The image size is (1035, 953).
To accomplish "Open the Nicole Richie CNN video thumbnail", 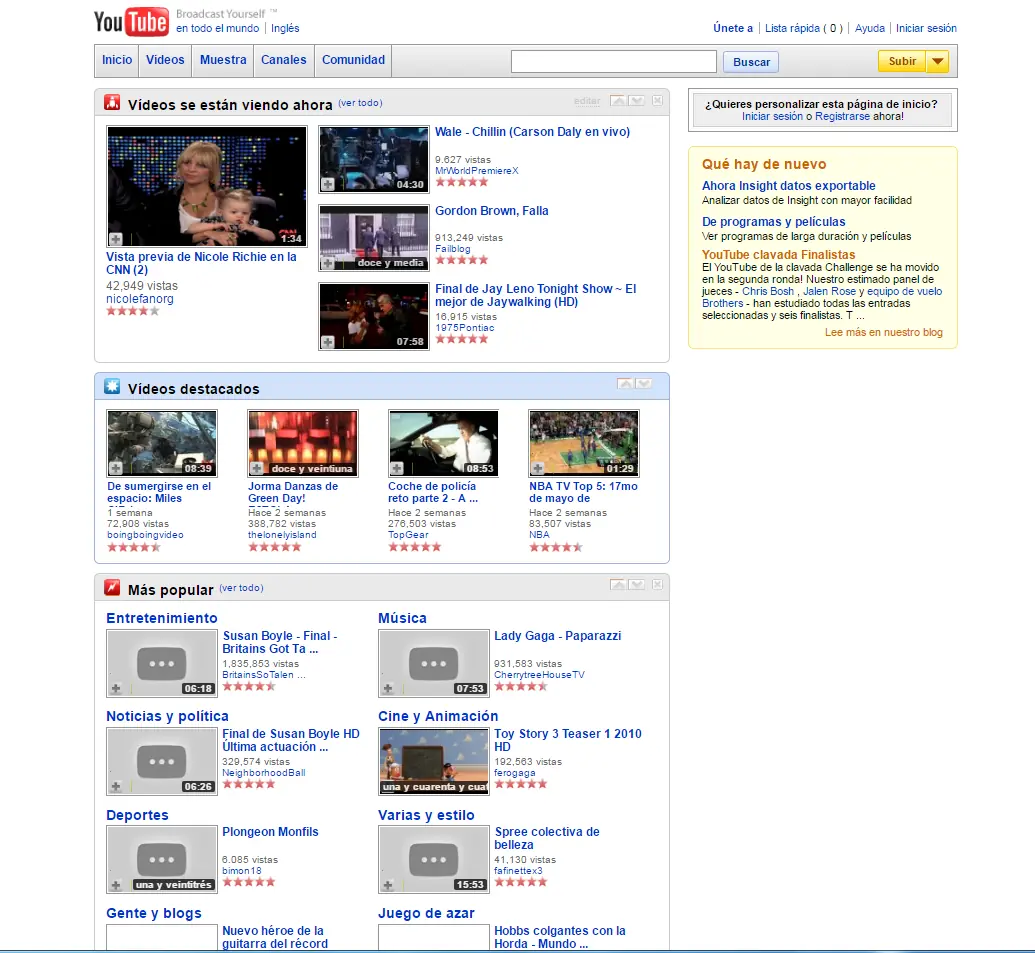I will (207, 186).
